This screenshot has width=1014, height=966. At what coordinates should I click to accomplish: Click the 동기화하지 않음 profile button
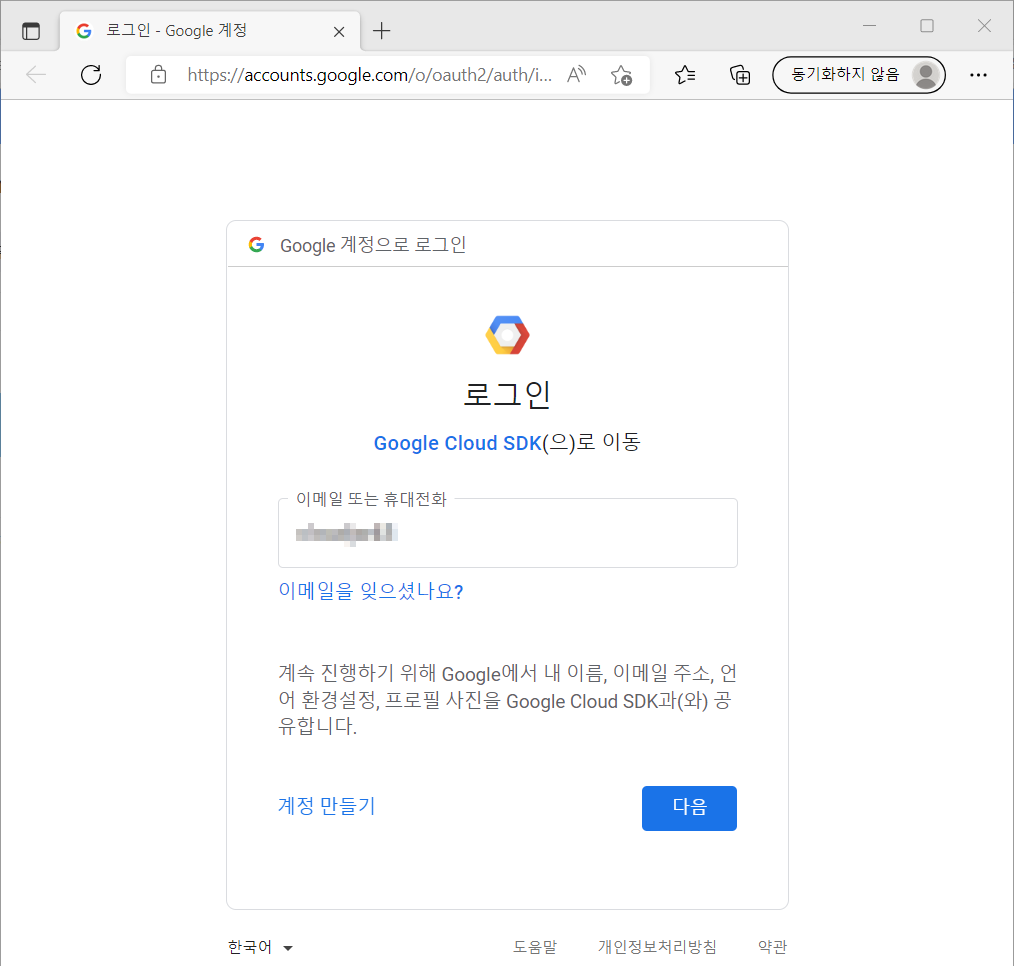(859, 75)
